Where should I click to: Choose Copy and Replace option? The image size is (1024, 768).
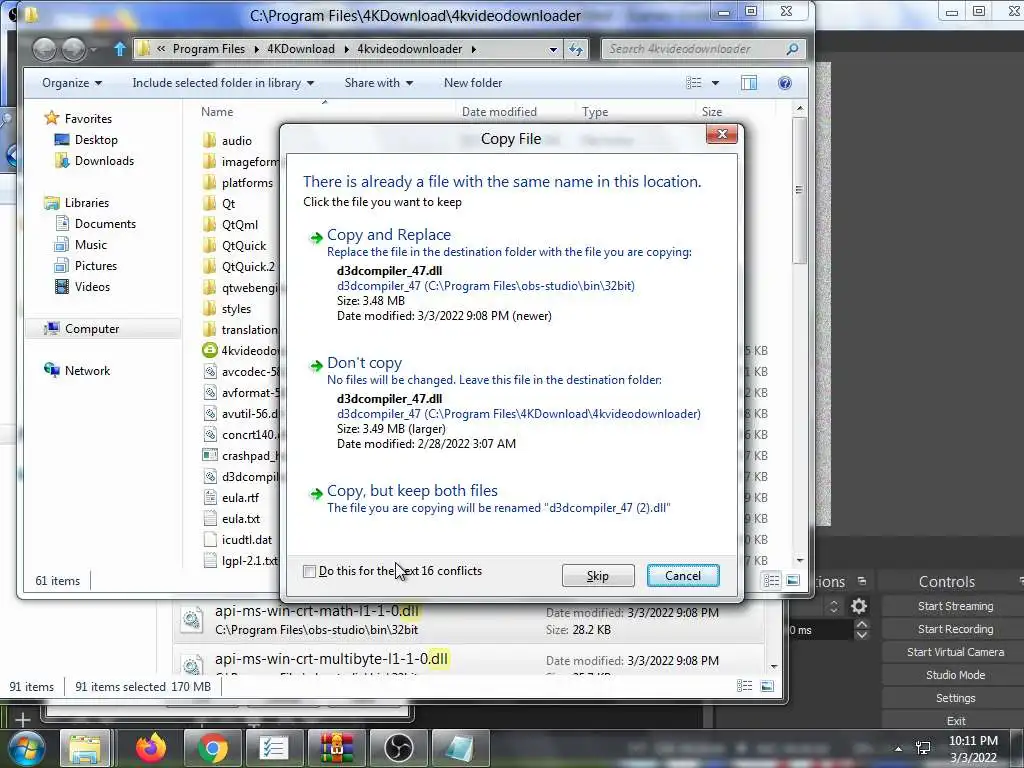tap(389, 235)
